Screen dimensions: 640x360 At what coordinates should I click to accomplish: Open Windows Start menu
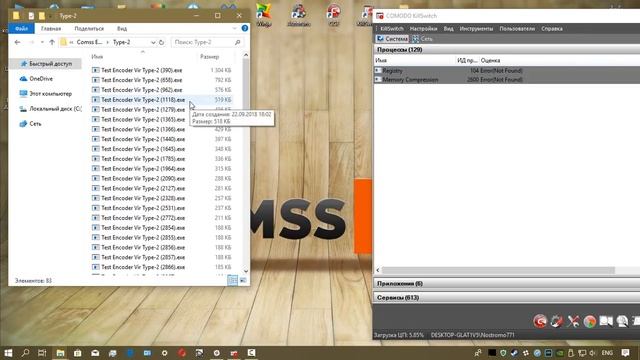coord(8,353)
